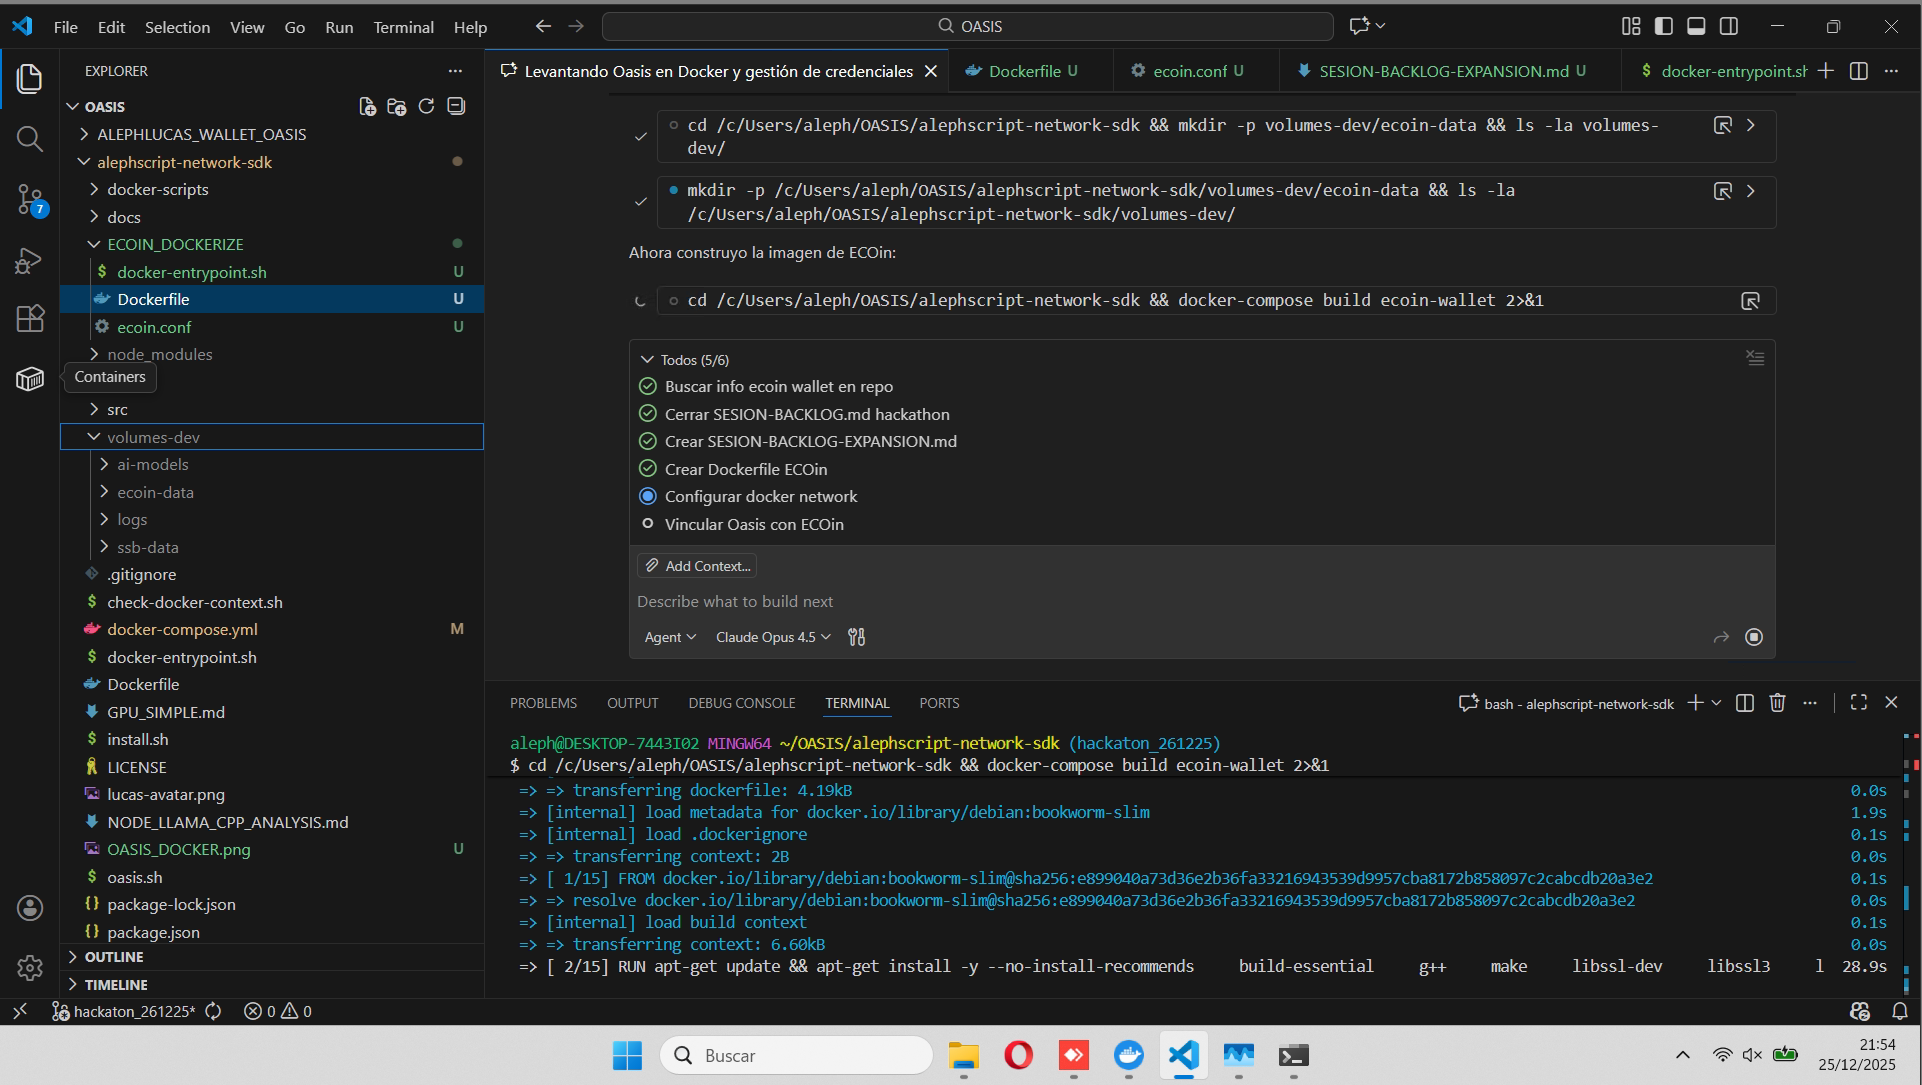This screenshot has height=1085, width=1922.
Task: Split the editor for docker-entrypoint.sh
Action: click(1859, 71)
